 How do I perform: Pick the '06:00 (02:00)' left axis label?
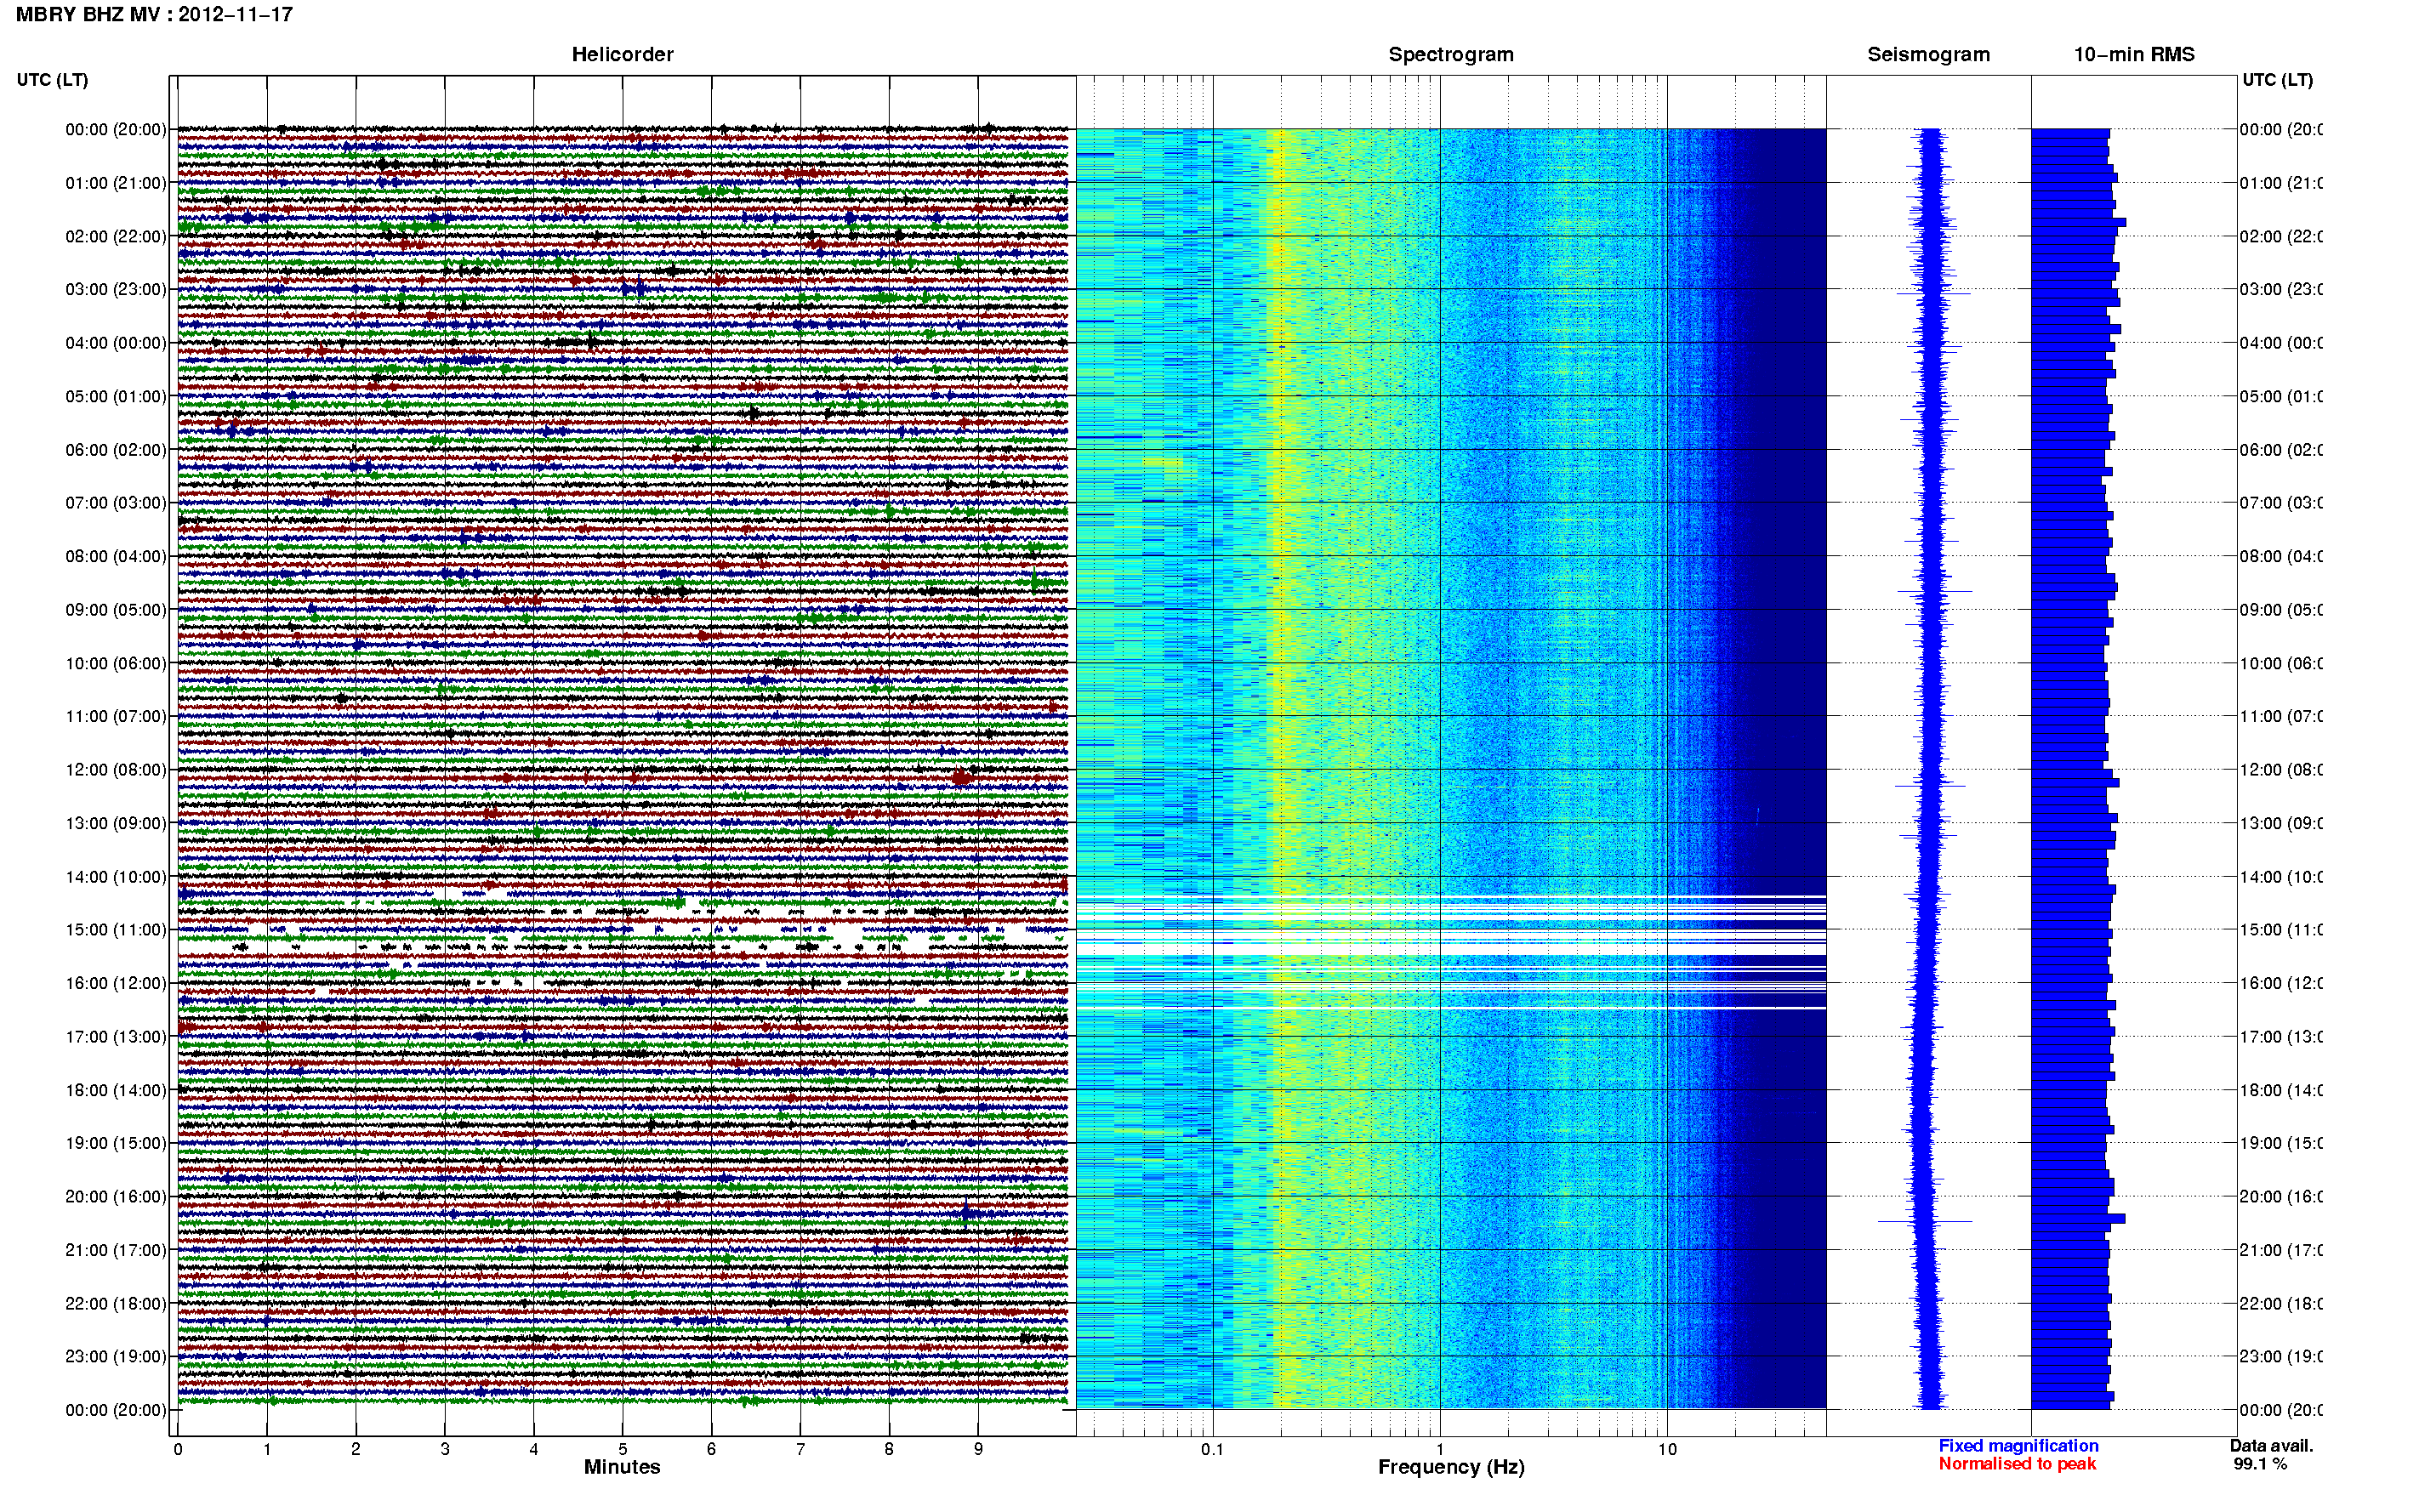tap(116, 450)
